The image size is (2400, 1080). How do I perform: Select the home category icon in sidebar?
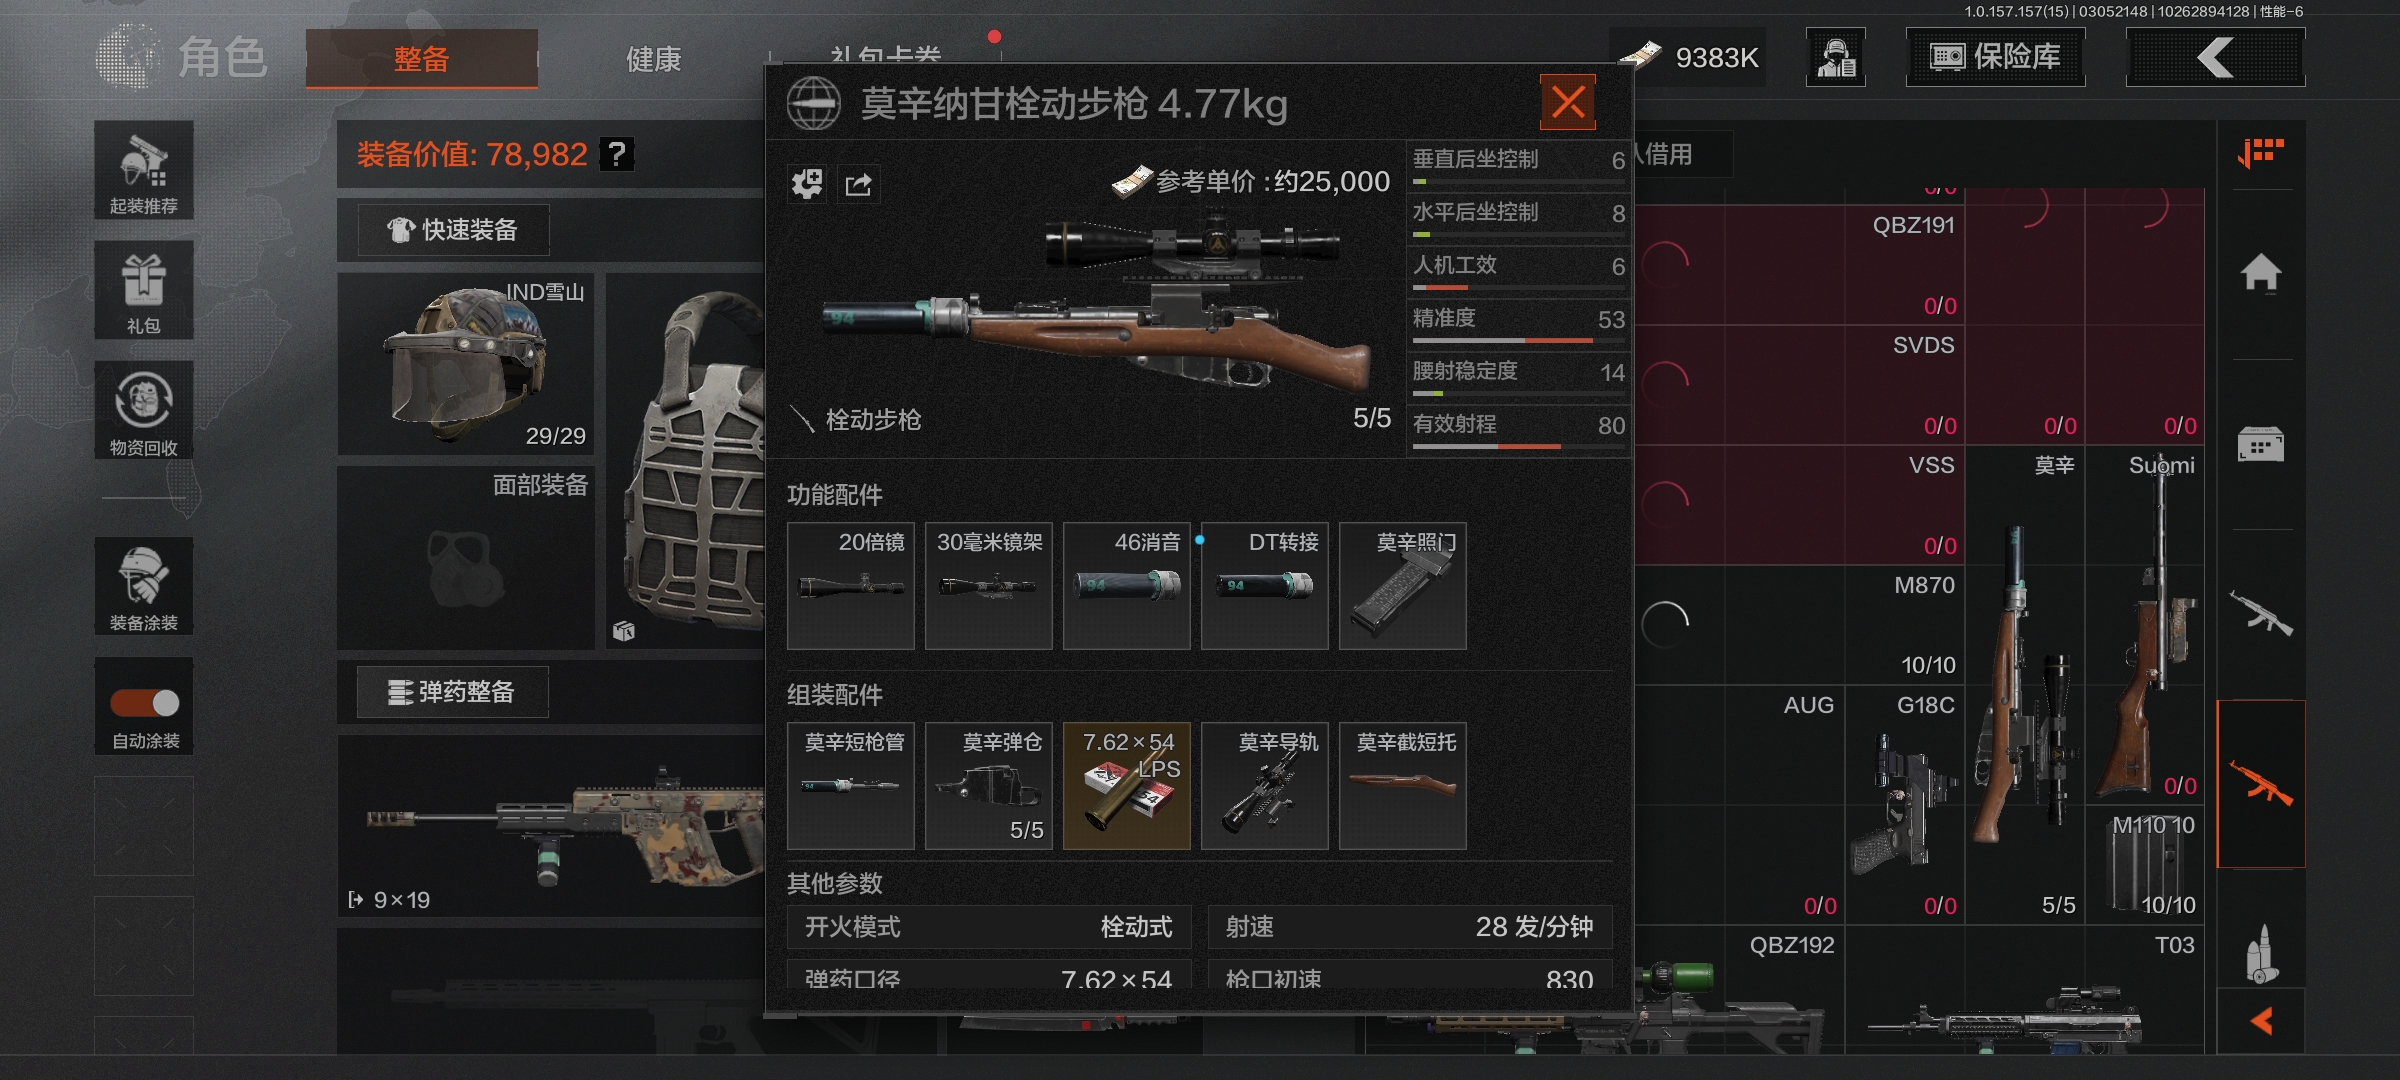point(2261,273)
